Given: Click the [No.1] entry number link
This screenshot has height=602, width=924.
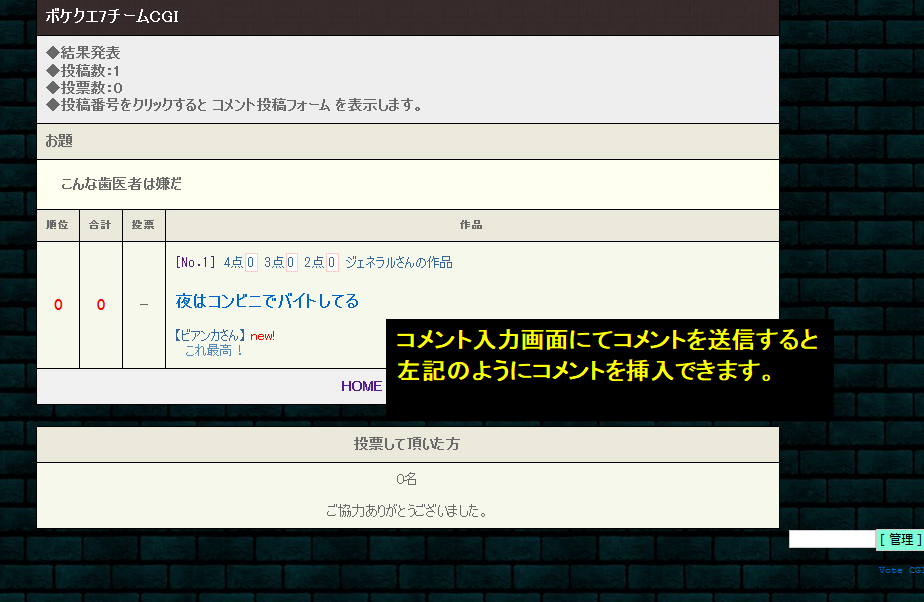Looking at the screenshot, I should [x=195, y=263].
